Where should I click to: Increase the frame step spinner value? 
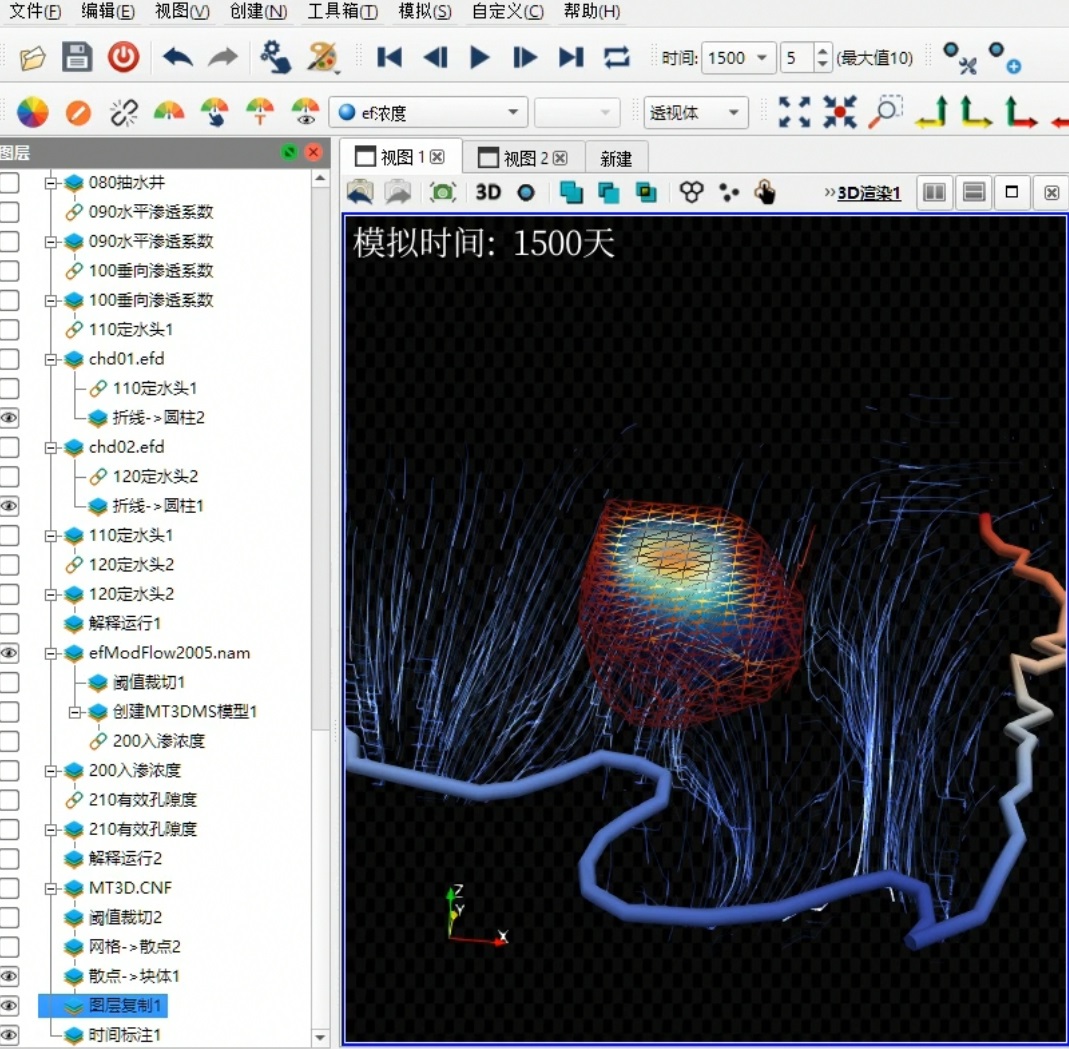(x=823, y=50)
